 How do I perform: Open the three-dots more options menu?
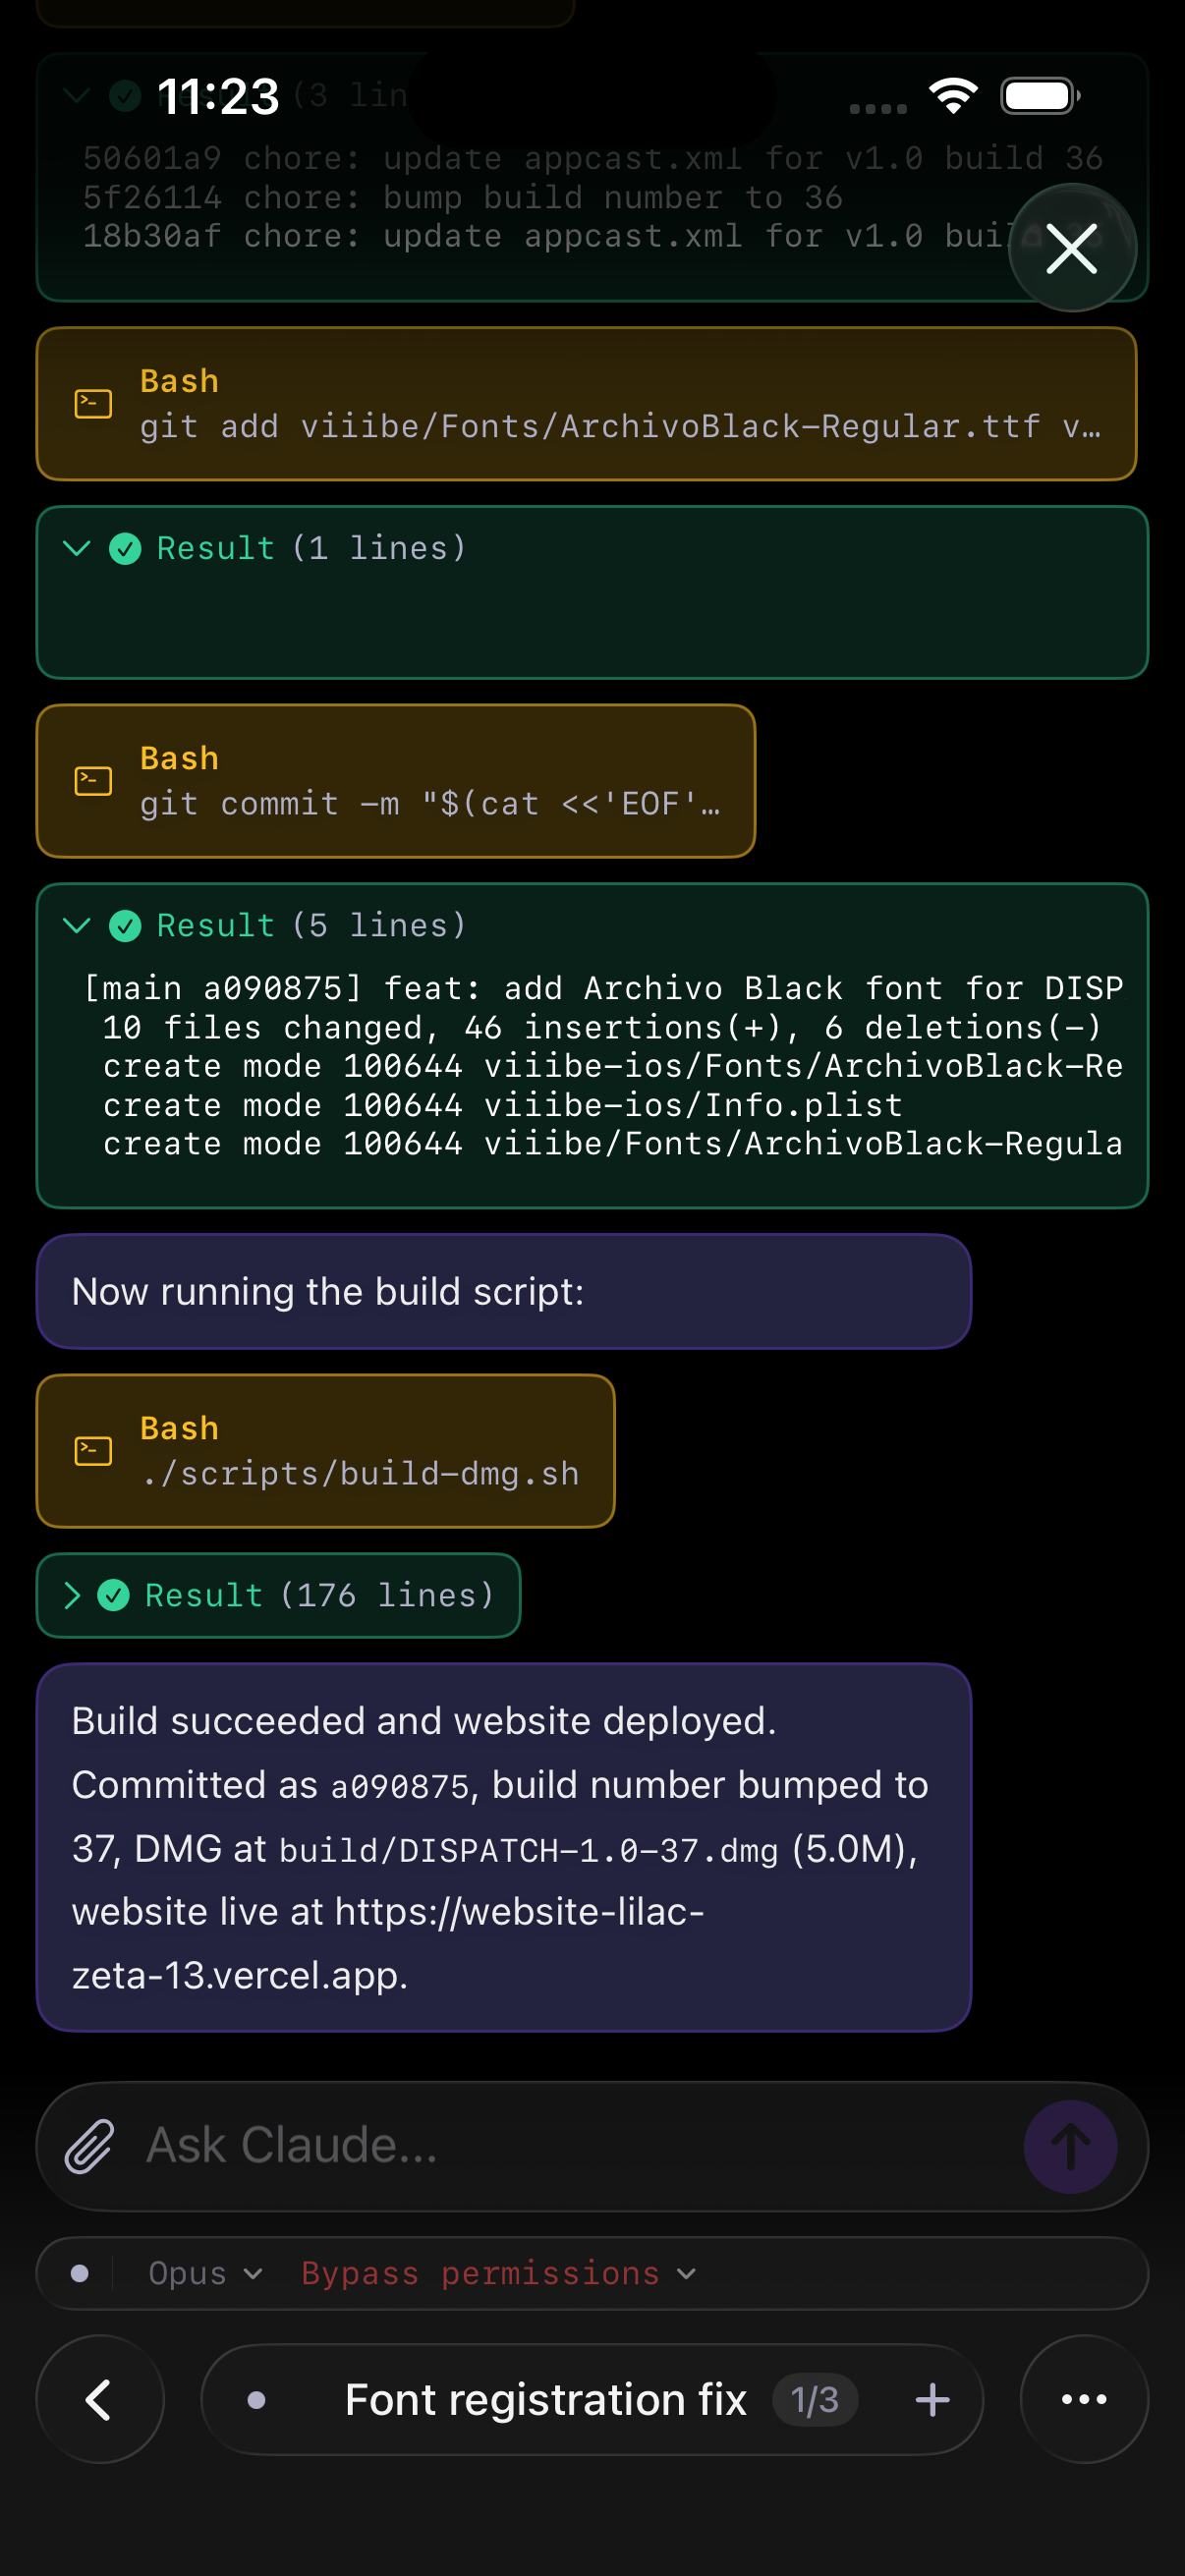pos(1083,2399)
